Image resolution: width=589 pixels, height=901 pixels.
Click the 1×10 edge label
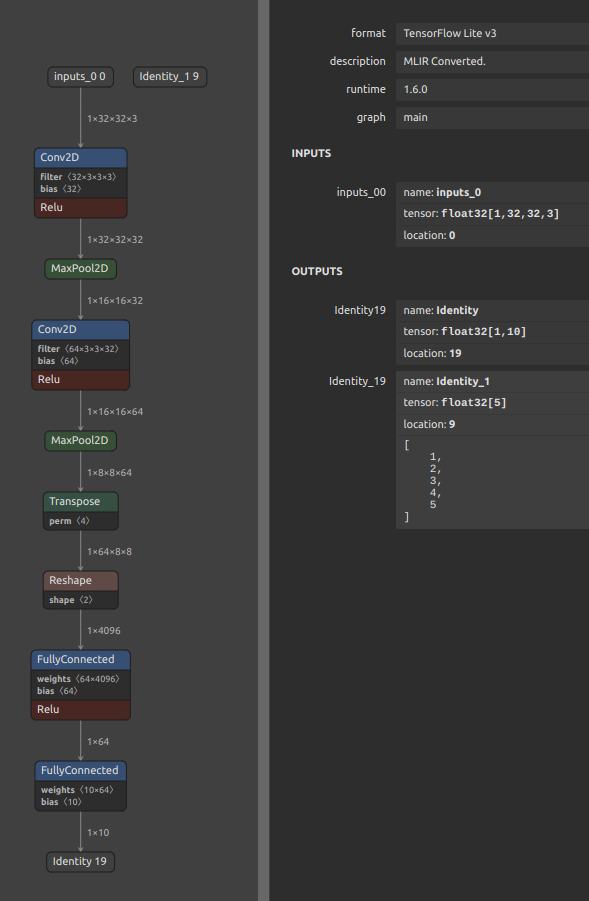point(98,833)
